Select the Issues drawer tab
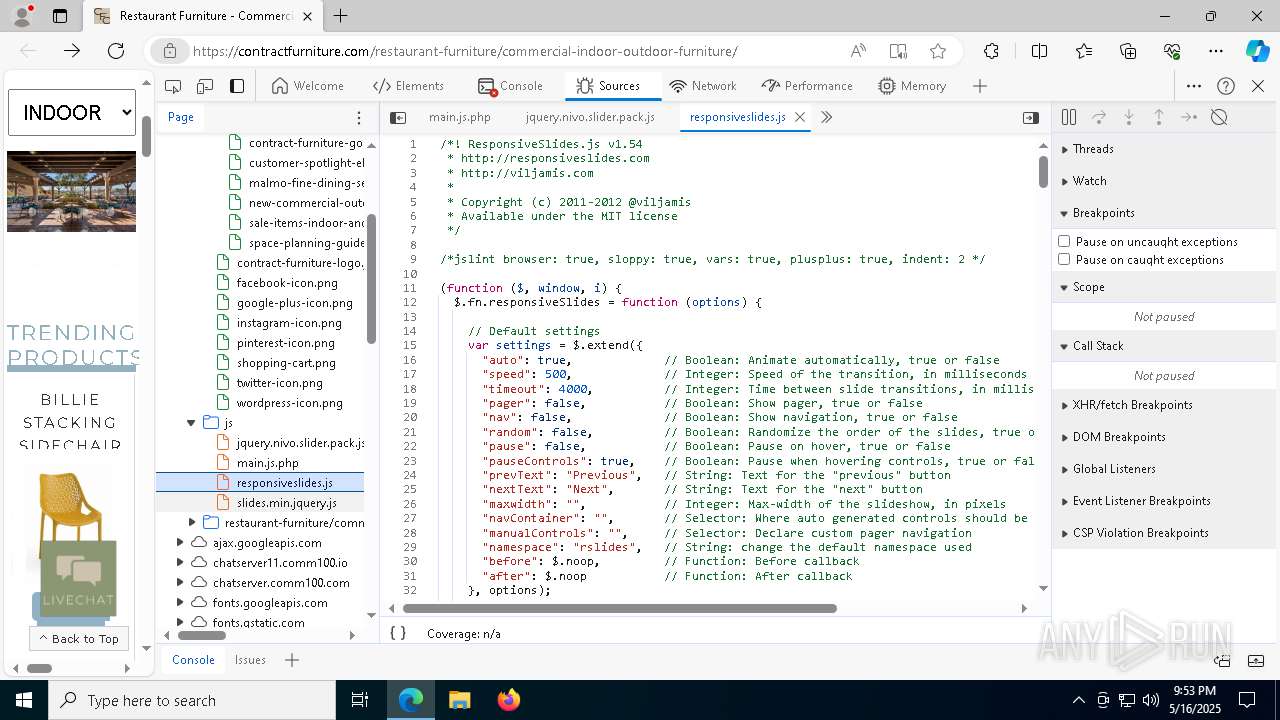 (x=250, y=660)
